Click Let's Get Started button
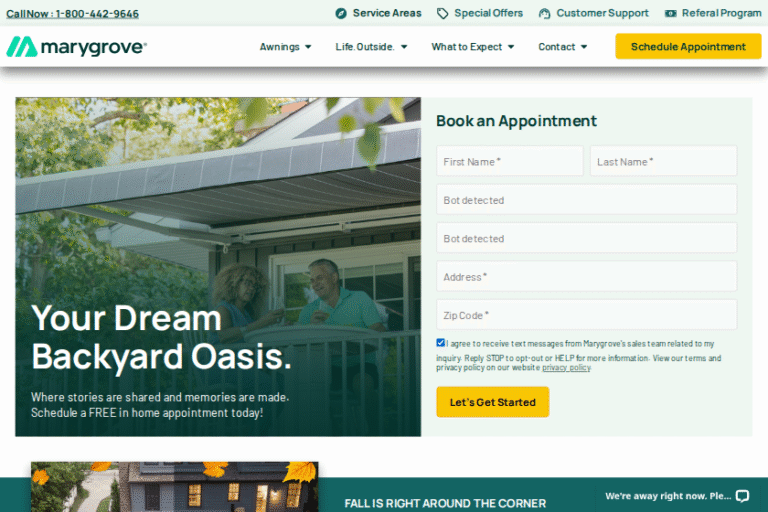The width and height of the screenshot is (768, 512). [x=493, y=402]
